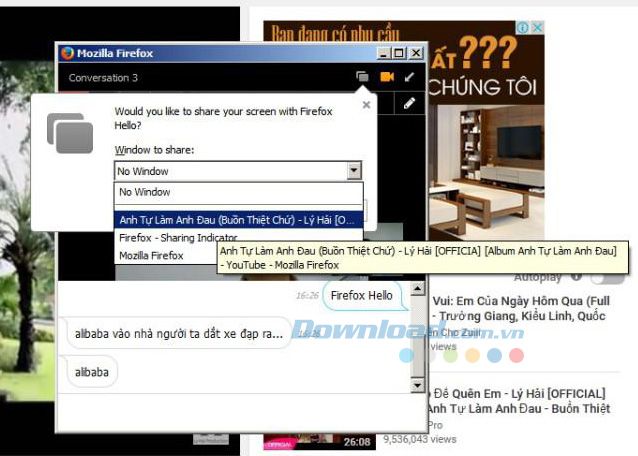Click the scroll down arrow in chat
This screenshot has height=456, width=638.
418,385
